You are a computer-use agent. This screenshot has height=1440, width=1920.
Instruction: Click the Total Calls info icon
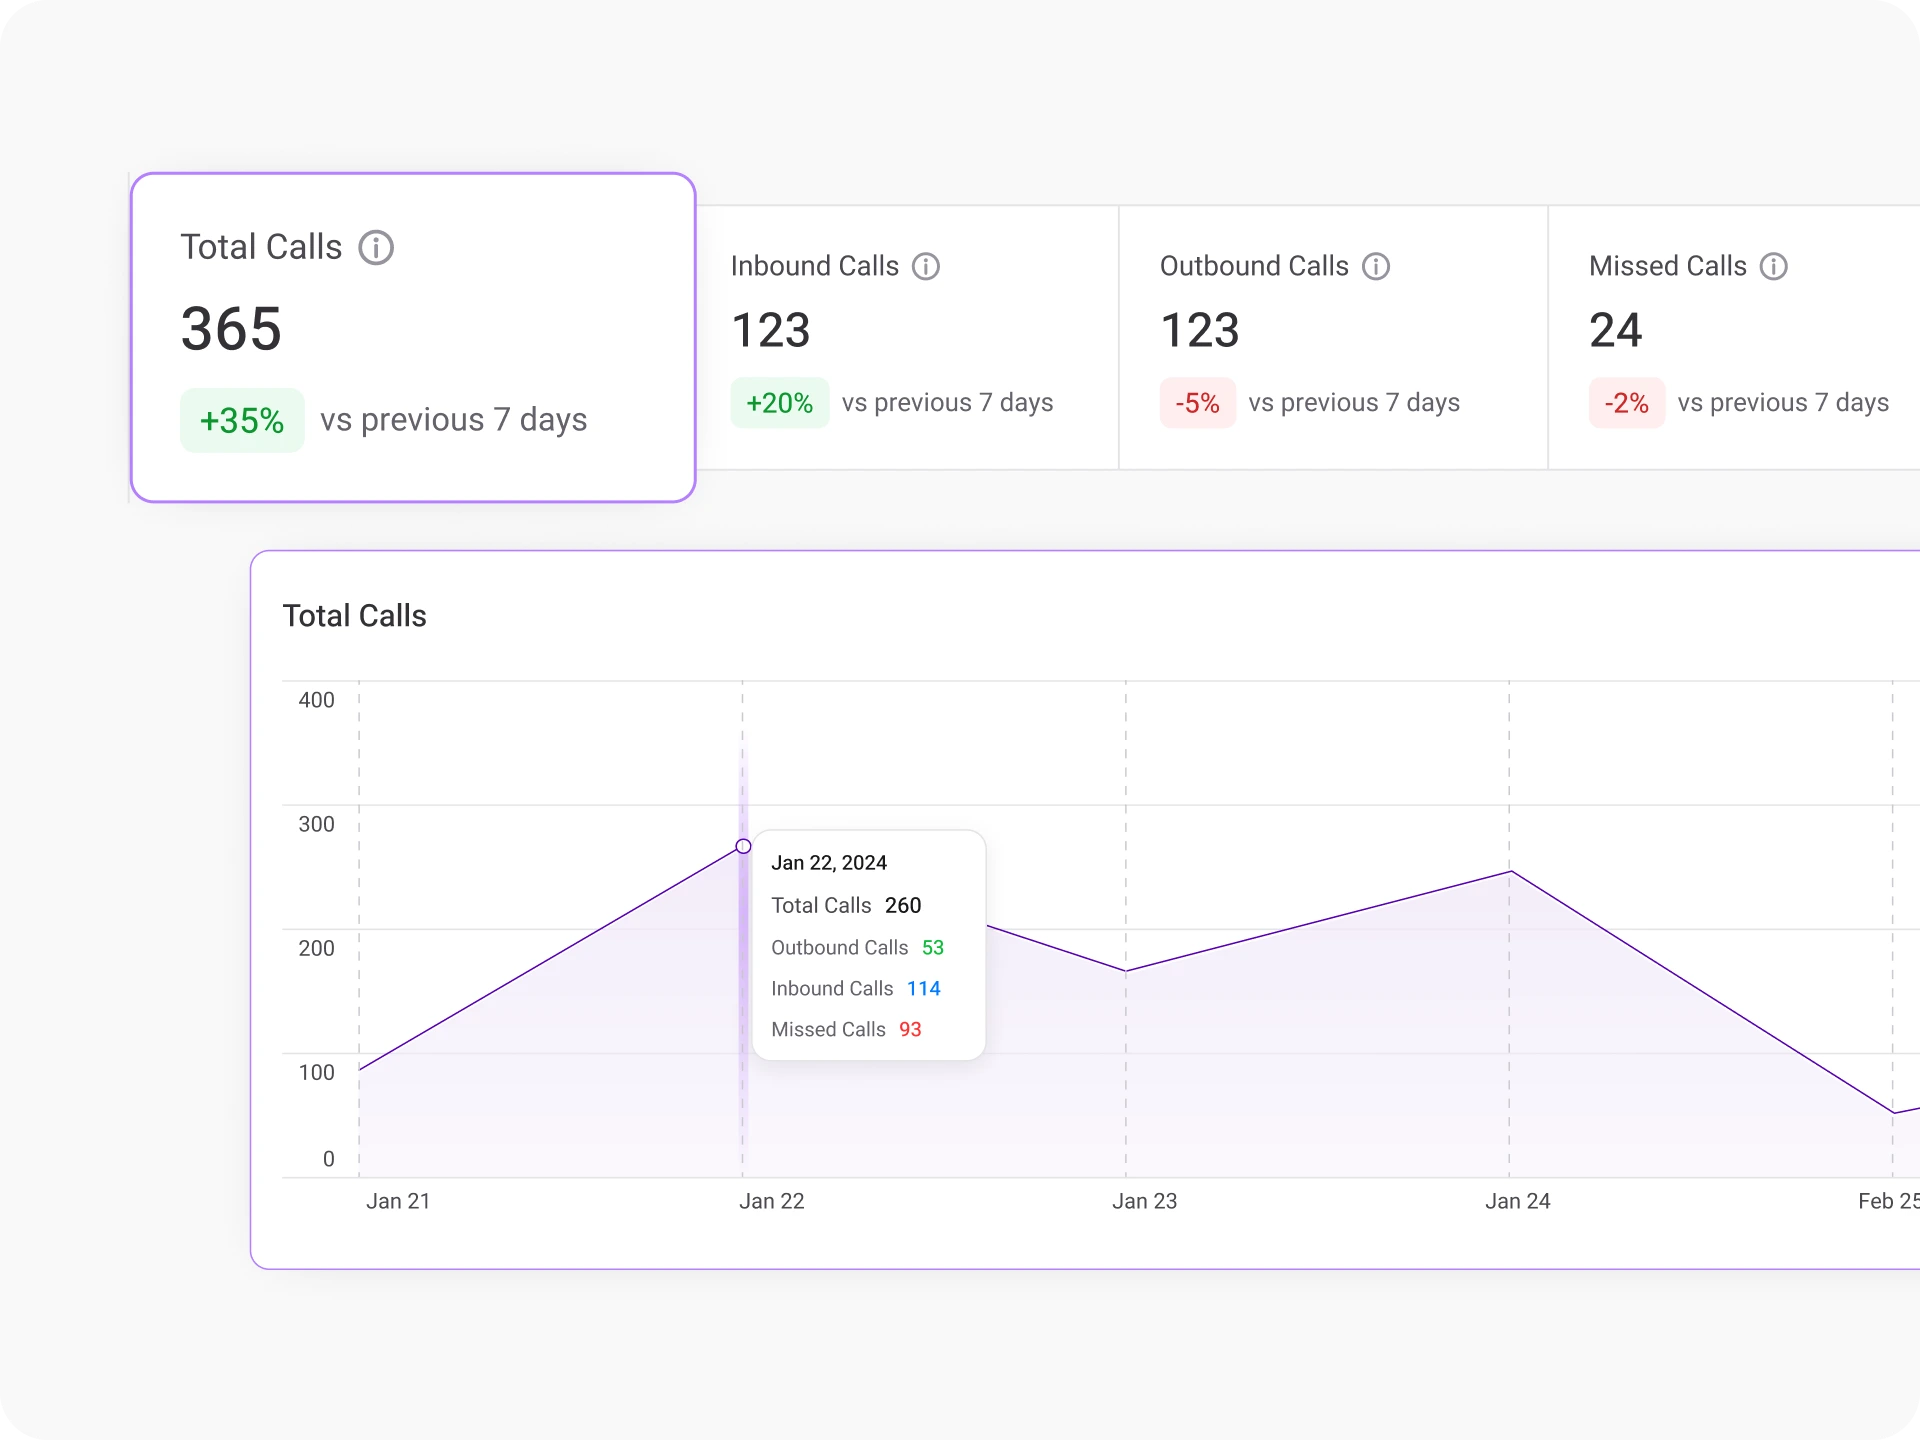[376, 247]
